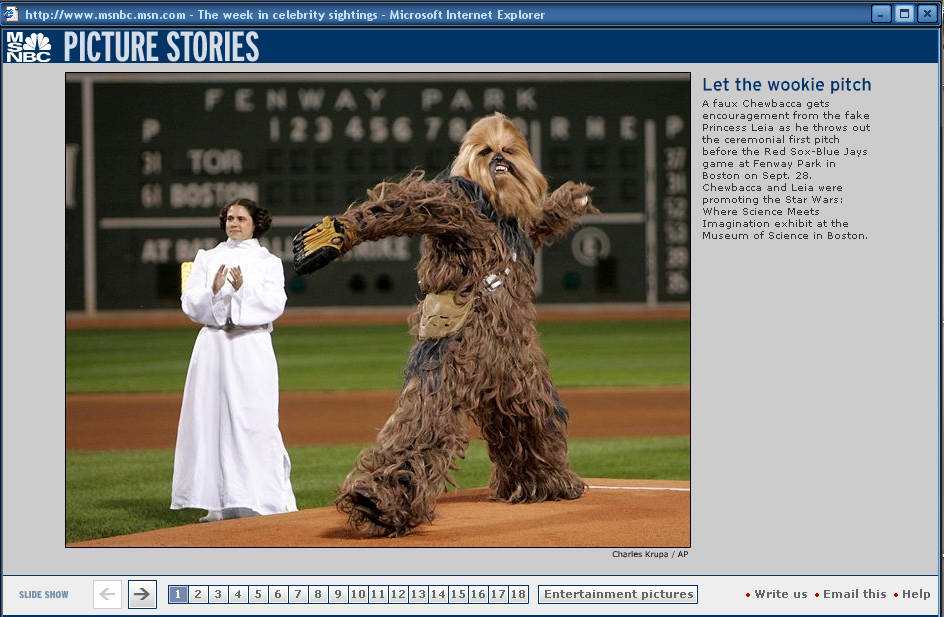Click the caption paragraph about faux Chewbacca

[786, 170]
